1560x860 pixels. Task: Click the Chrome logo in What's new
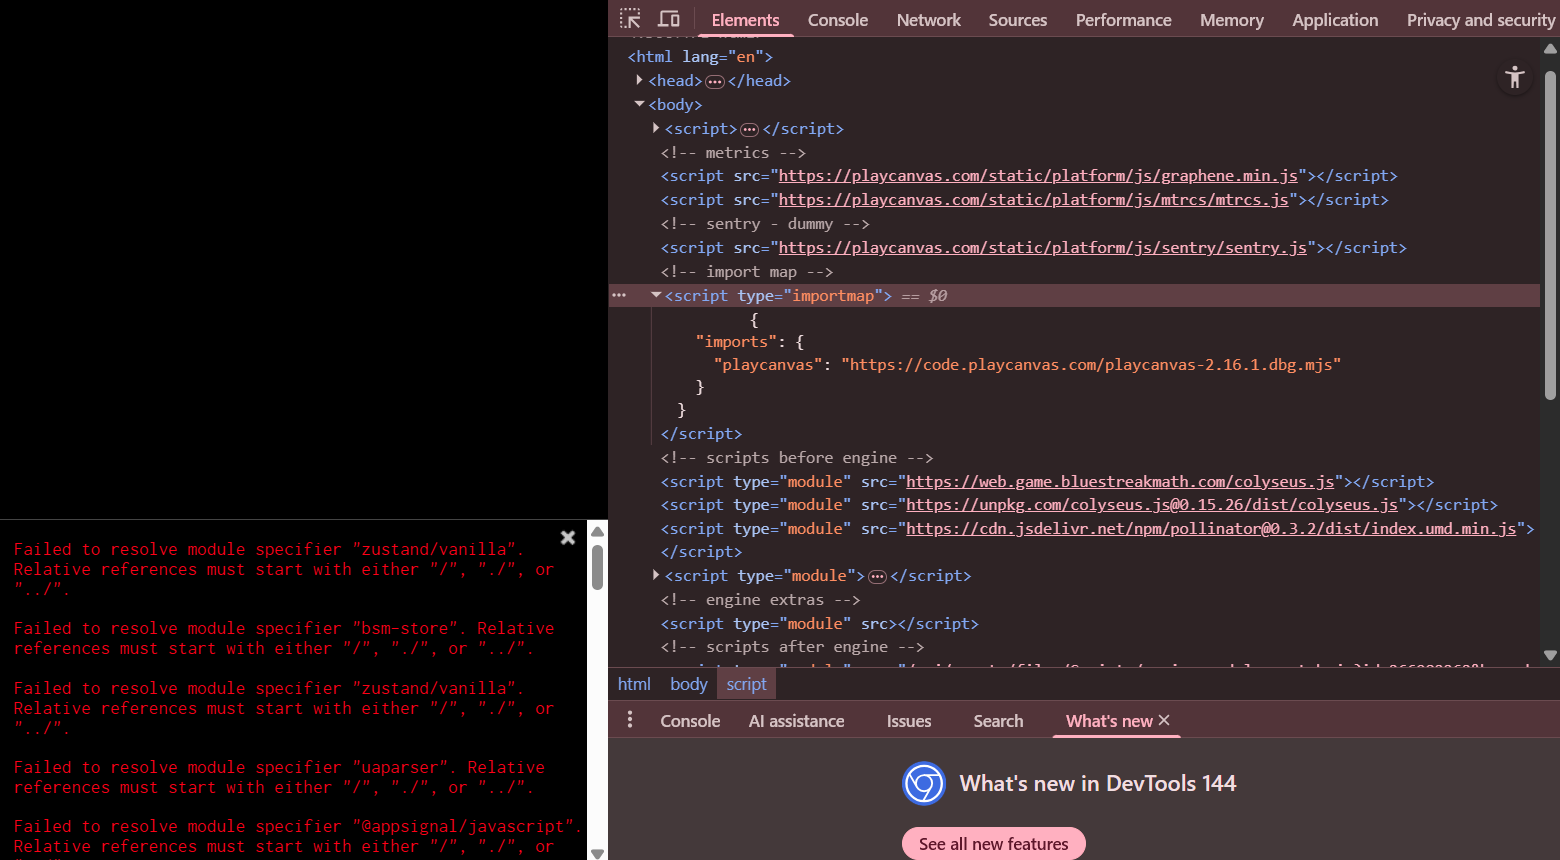924,784
